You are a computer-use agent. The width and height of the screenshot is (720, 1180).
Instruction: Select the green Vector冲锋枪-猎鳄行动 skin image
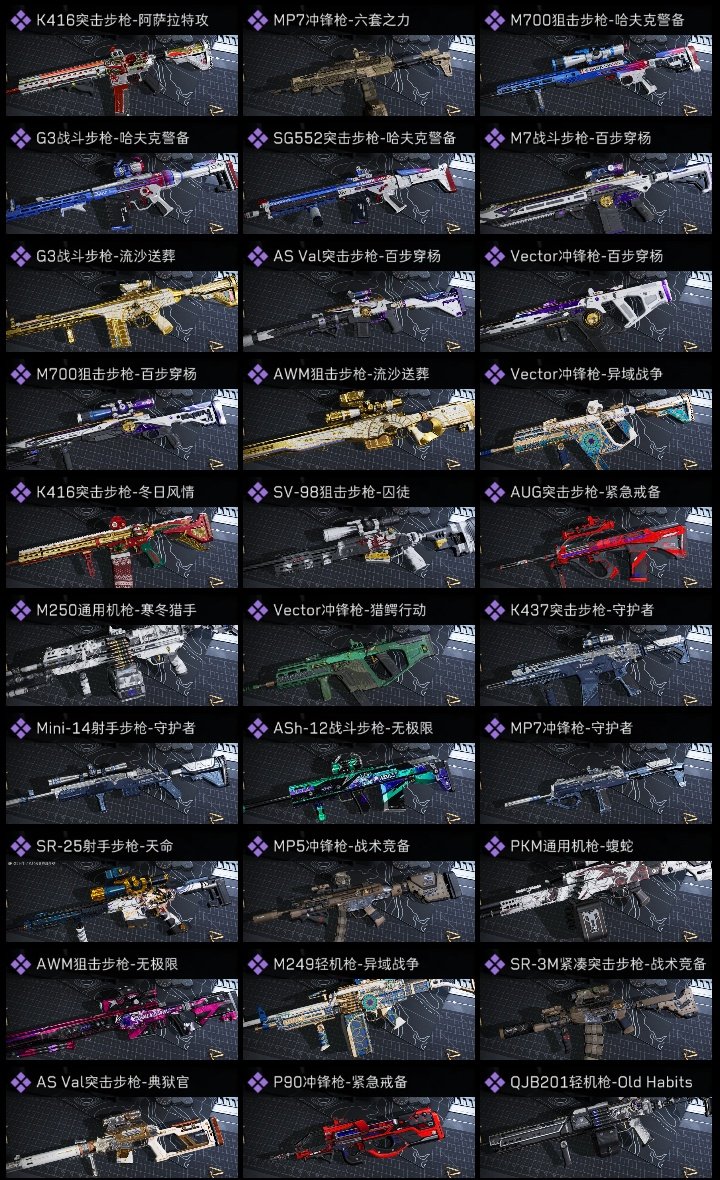(x=359, y=665)
